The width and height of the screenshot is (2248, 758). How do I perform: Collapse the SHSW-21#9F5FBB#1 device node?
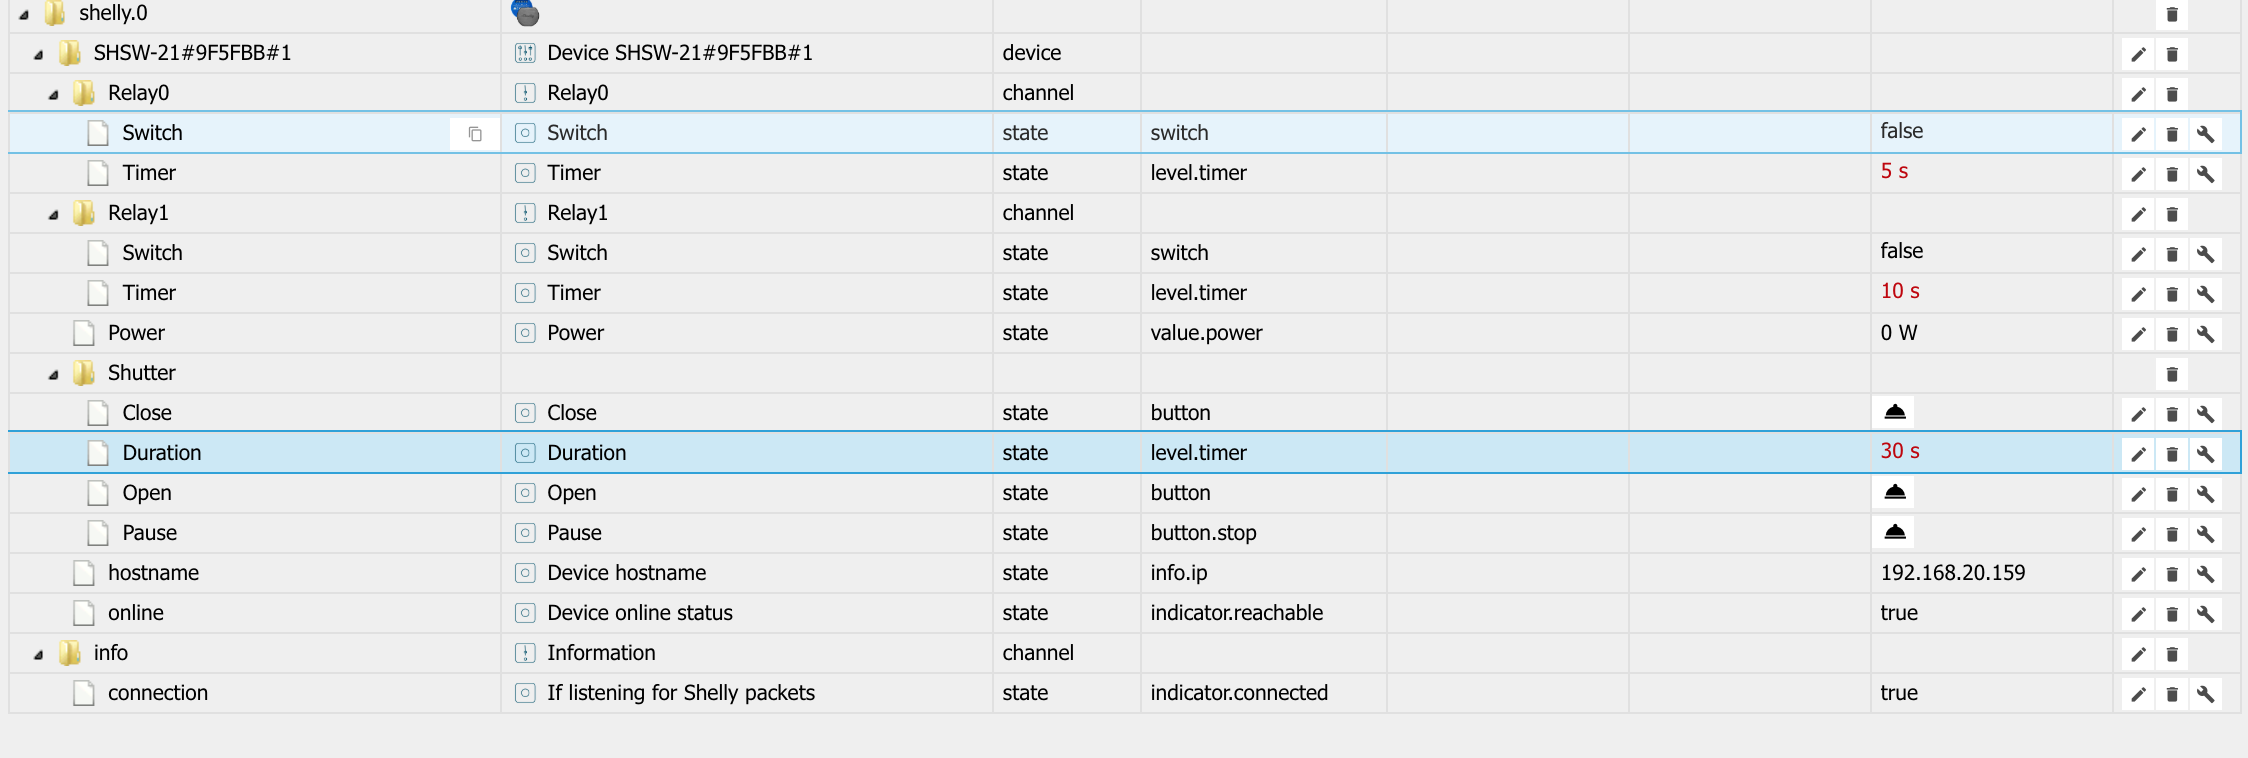coord(38,55)
